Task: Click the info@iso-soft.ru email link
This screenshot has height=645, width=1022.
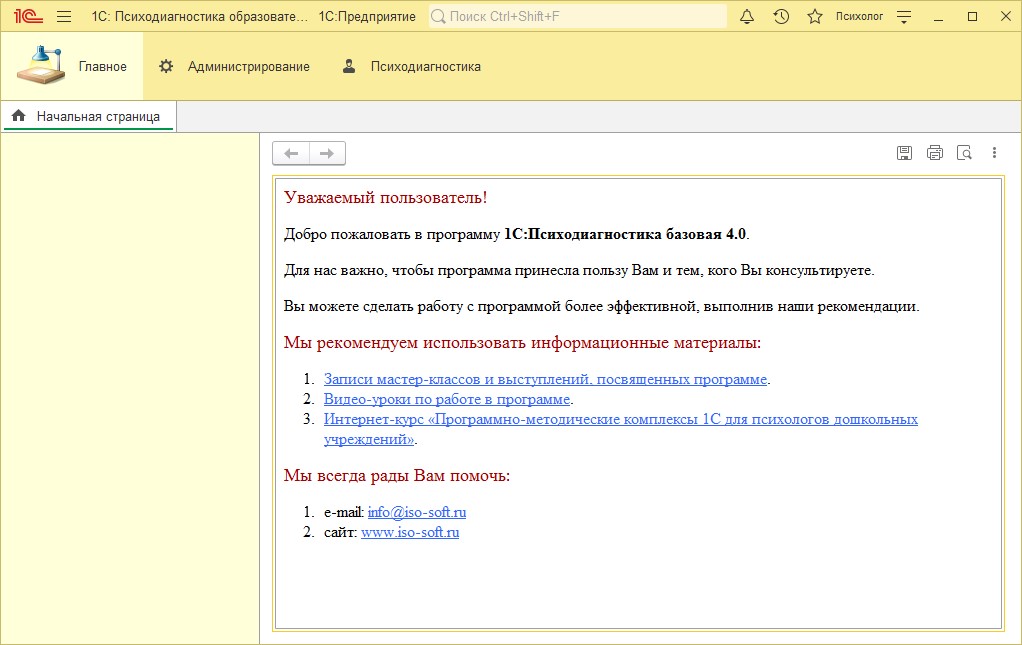Action: tap(417, 512)
